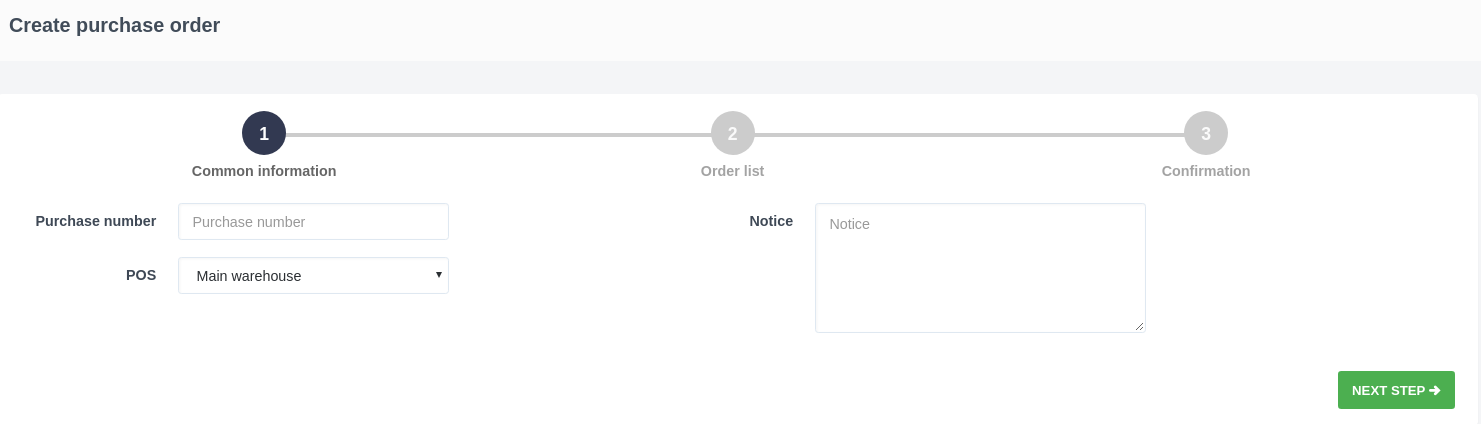Click the Notice field label

771,221
